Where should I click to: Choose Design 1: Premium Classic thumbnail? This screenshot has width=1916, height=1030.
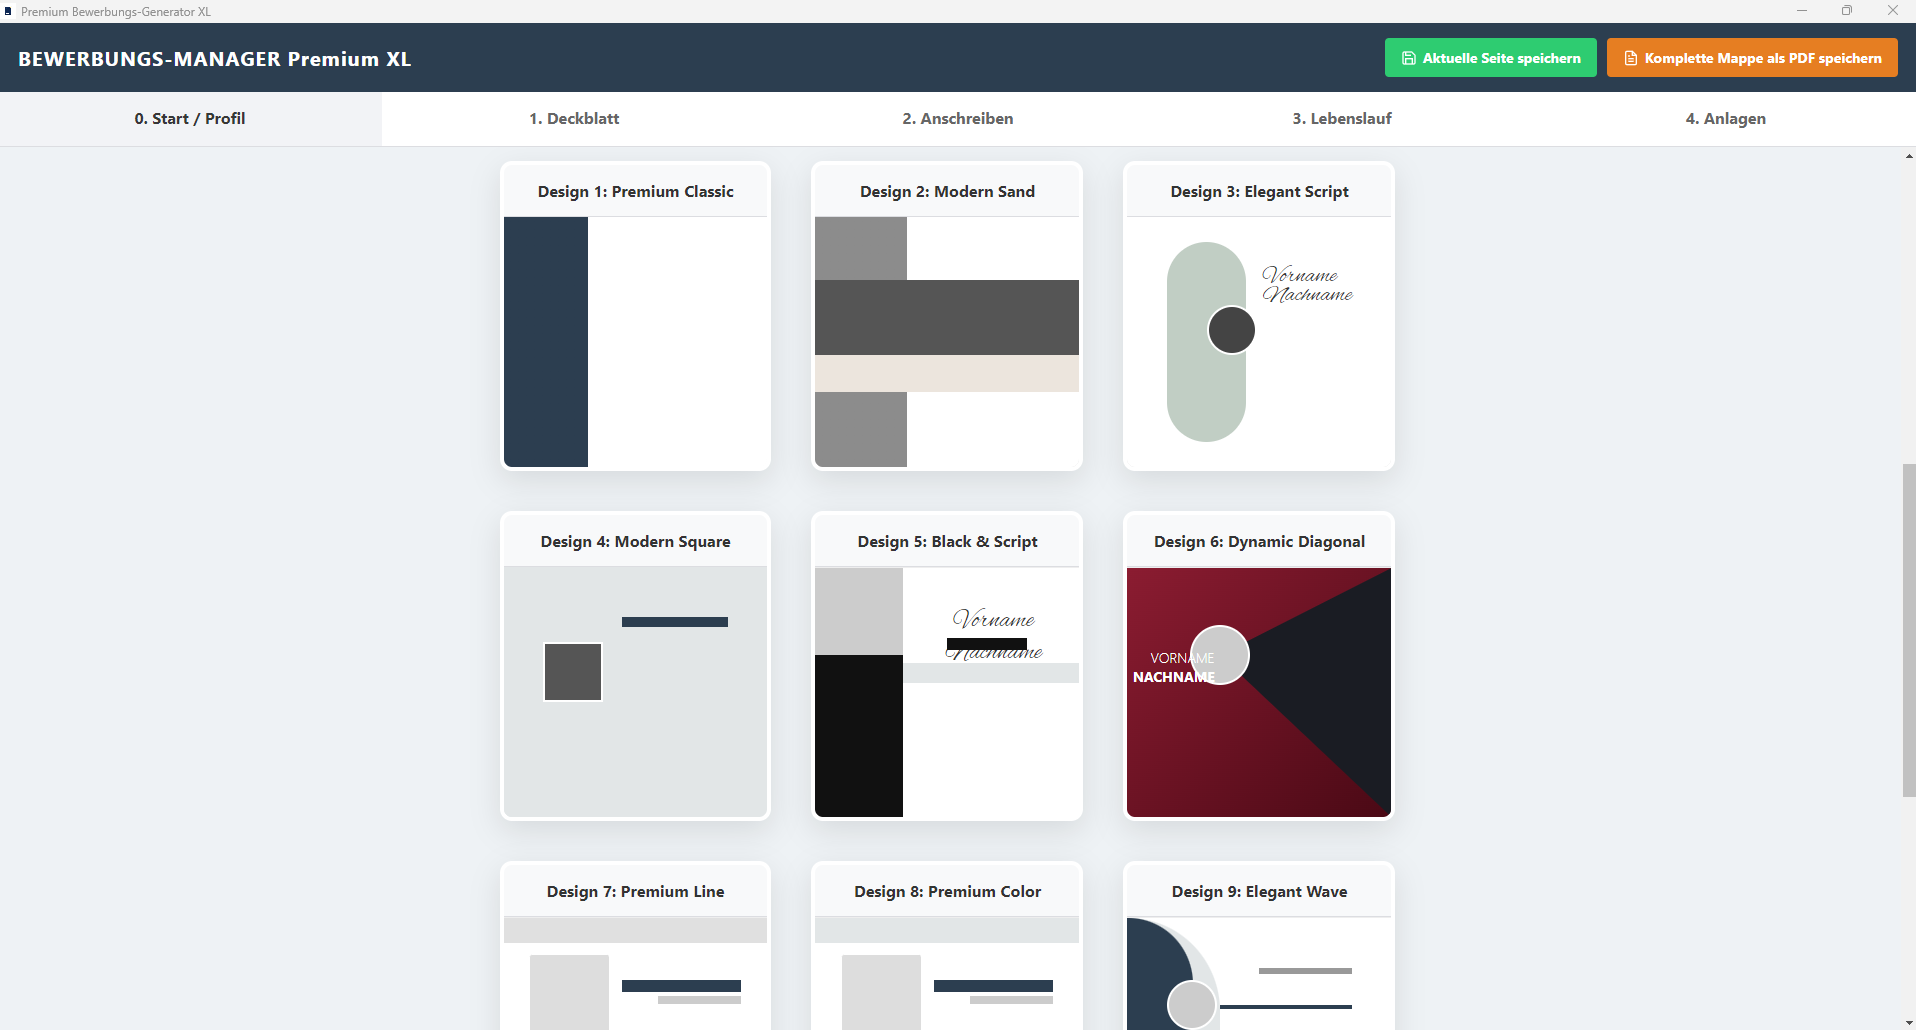coord(635,316)
